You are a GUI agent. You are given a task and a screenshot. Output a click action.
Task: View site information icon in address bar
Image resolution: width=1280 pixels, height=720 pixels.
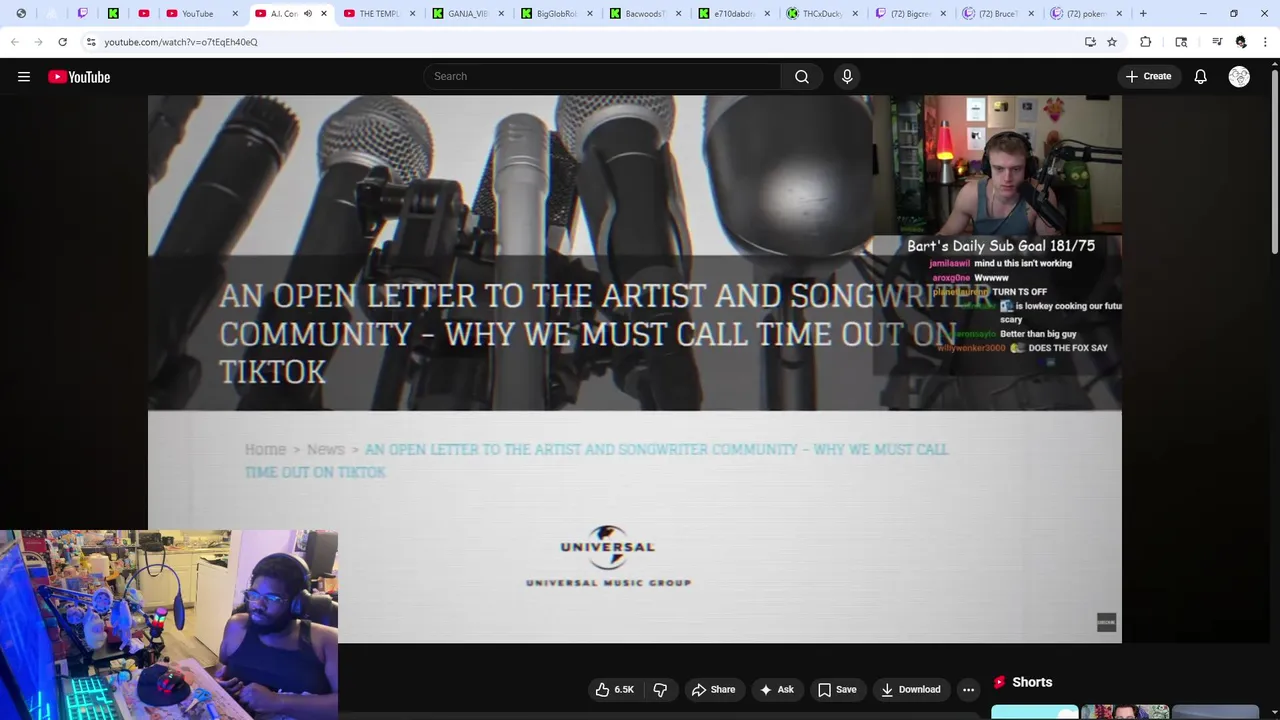point(91,42)
